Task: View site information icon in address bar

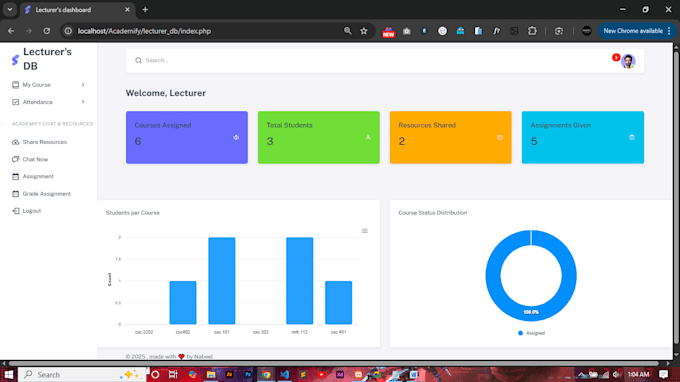Action: [x=68, y=31]
